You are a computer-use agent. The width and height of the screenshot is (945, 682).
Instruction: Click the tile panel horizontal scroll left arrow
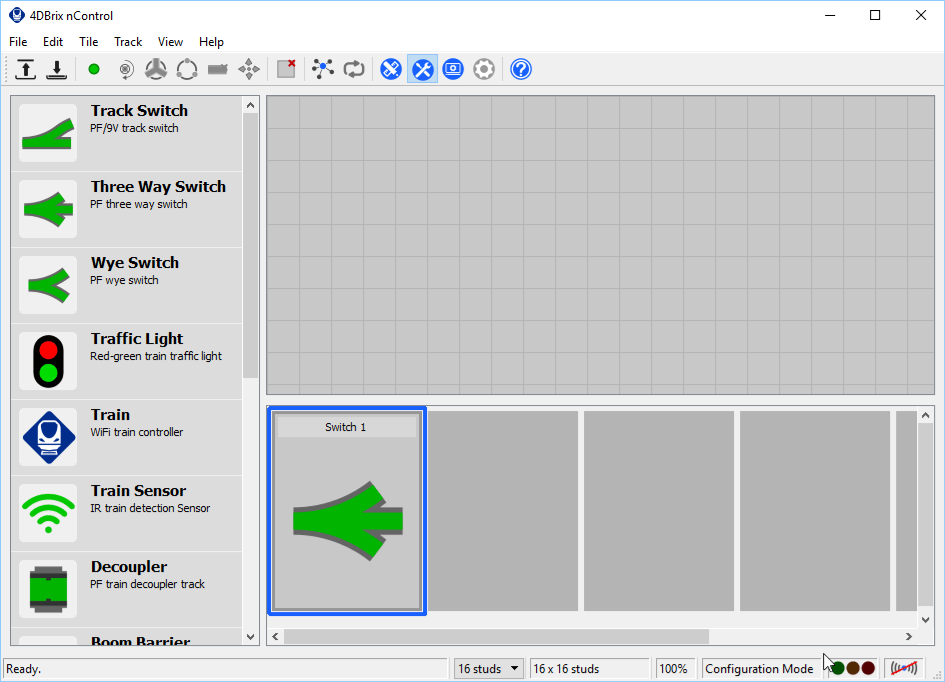tap(275, 636)
